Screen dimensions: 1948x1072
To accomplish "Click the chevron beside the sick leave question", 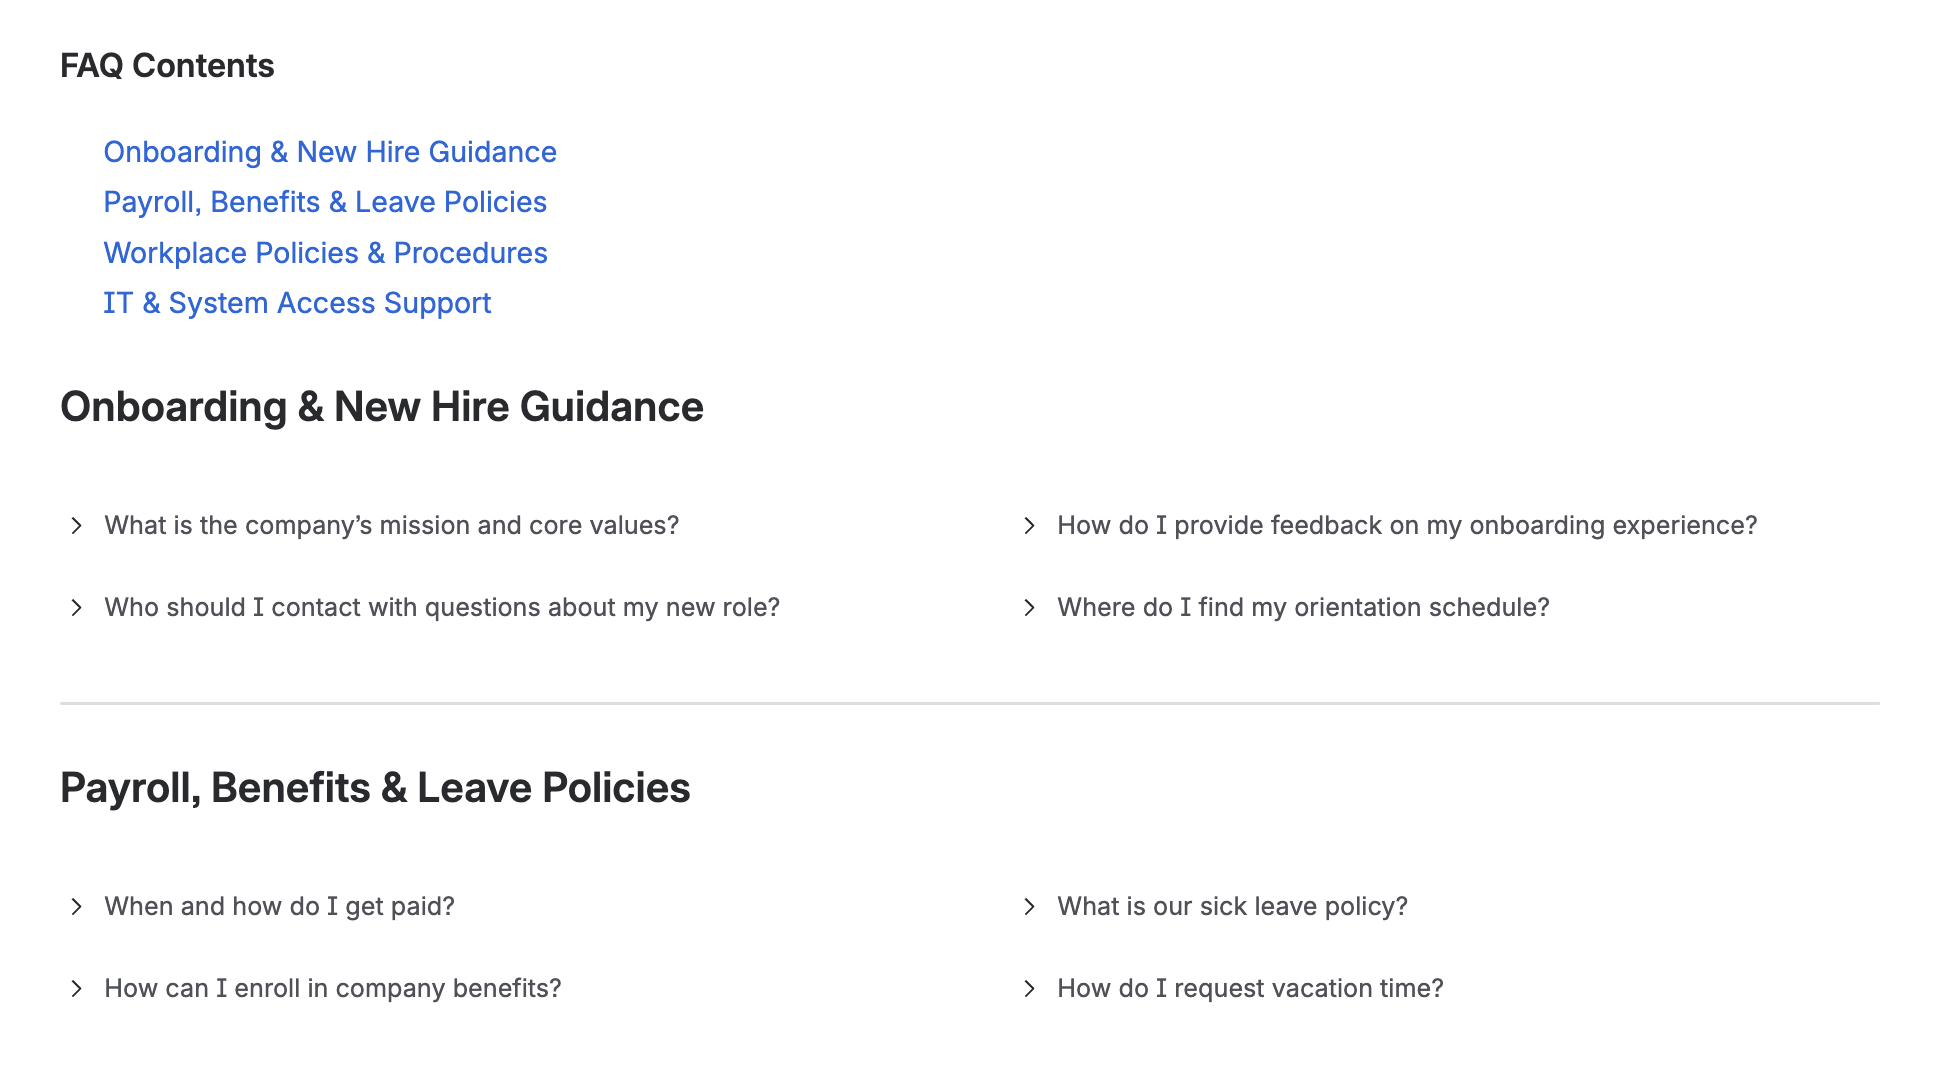I will (1030, 906).
